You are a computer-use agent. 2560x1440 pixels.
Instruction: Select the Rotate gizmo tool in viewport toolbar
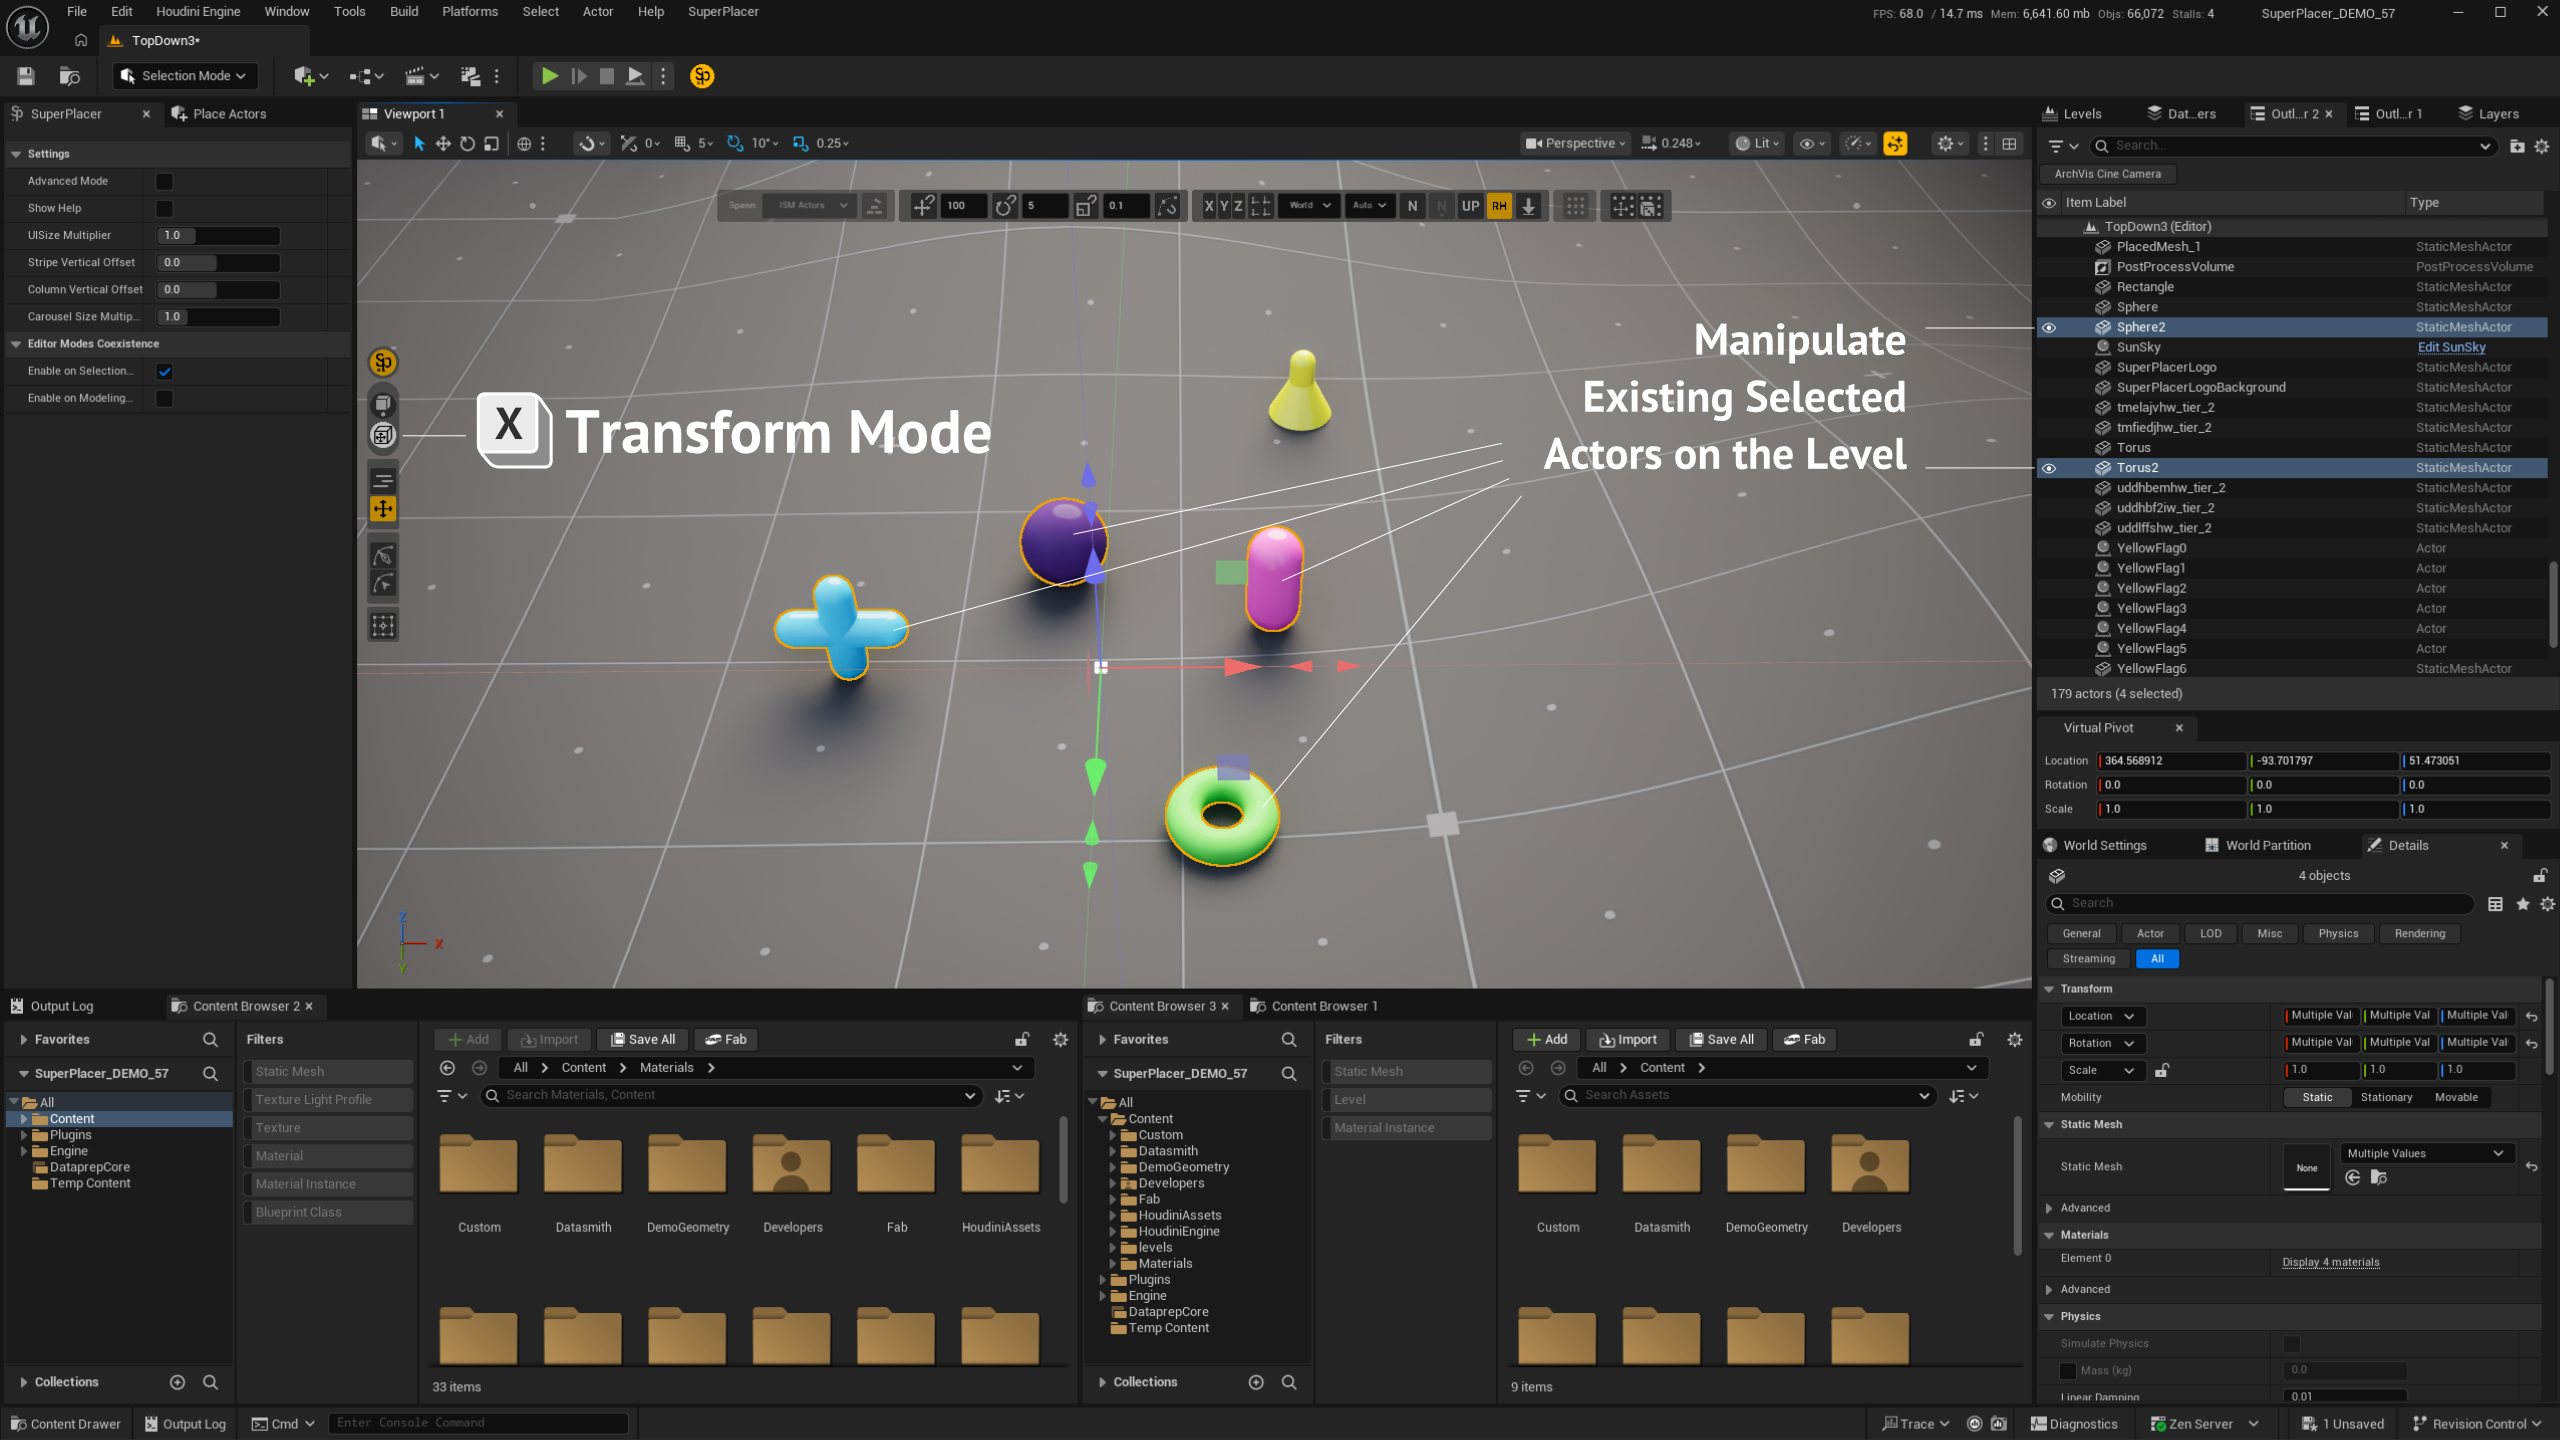(467, 144)
